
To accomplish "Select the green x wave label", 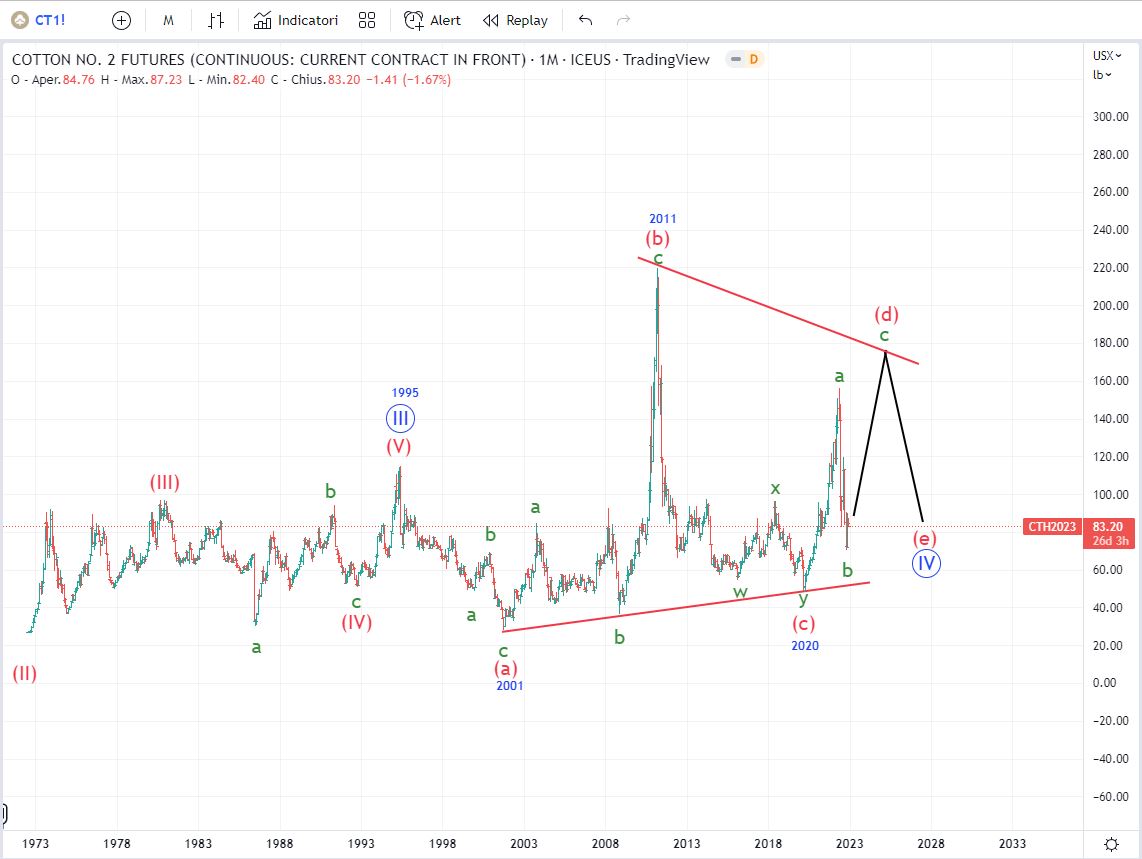I will pyautogui.click(x=775, y=488).
